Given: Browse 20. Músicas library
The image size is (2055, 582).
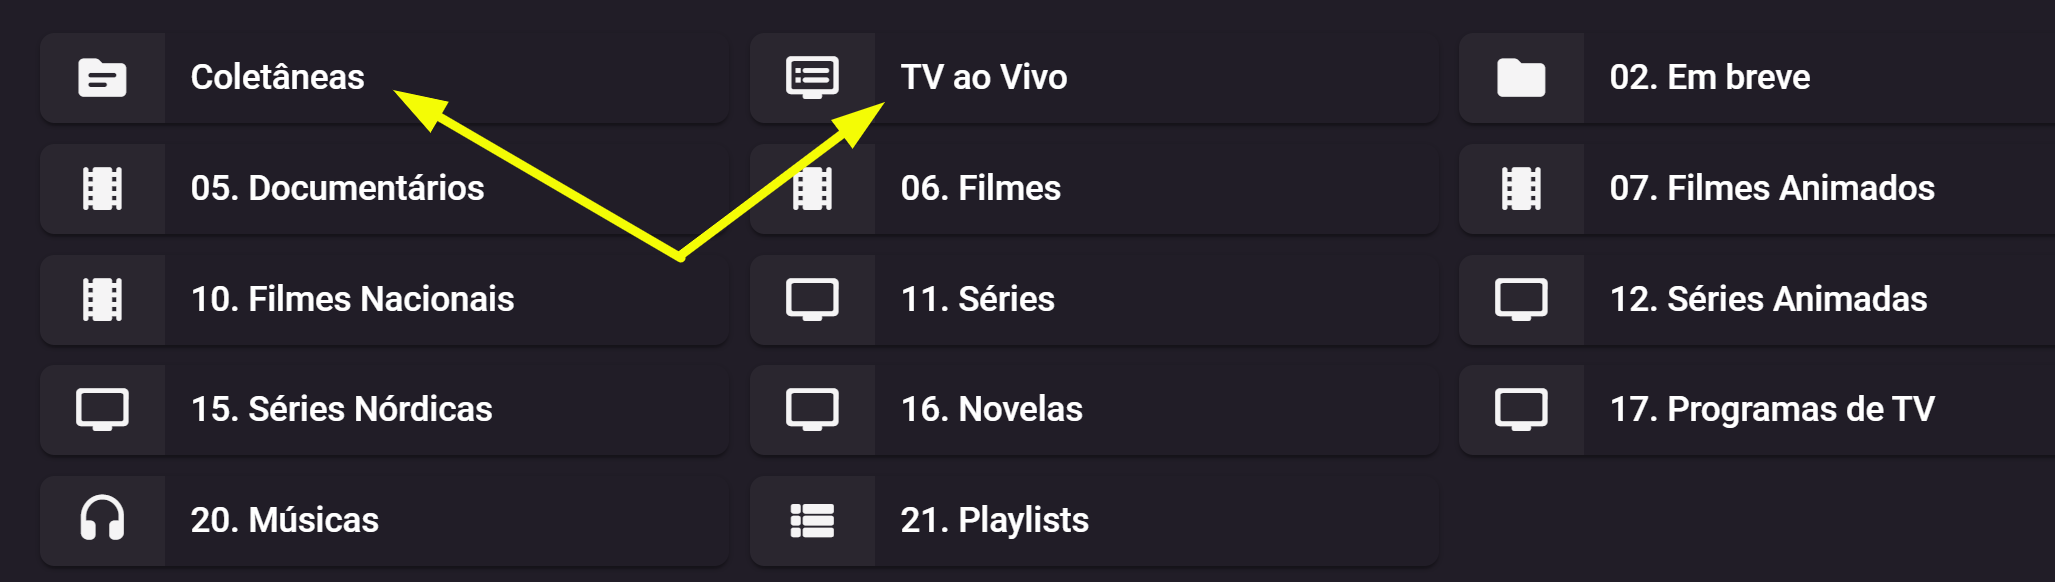Looking at the screenshot, I should (x=285, y=520).
